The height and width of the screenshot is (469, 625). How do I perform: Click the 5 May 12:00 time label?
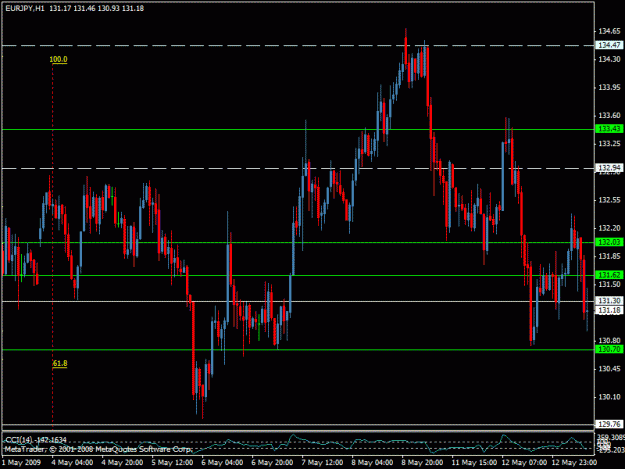(x=172, y=463)
